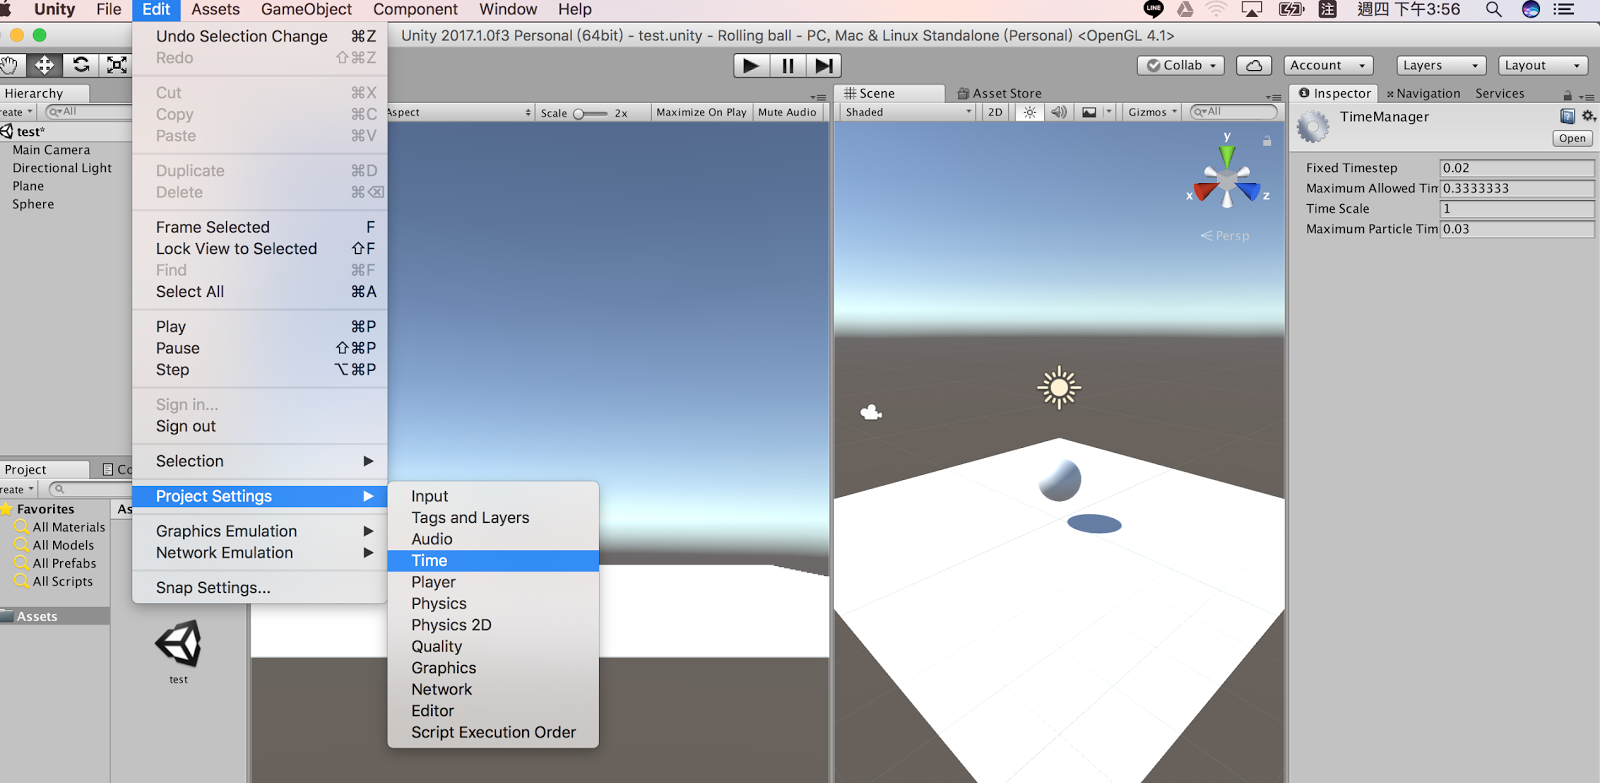
Task: Click the Pause button in the toolbar
Action: pos(788,66)
